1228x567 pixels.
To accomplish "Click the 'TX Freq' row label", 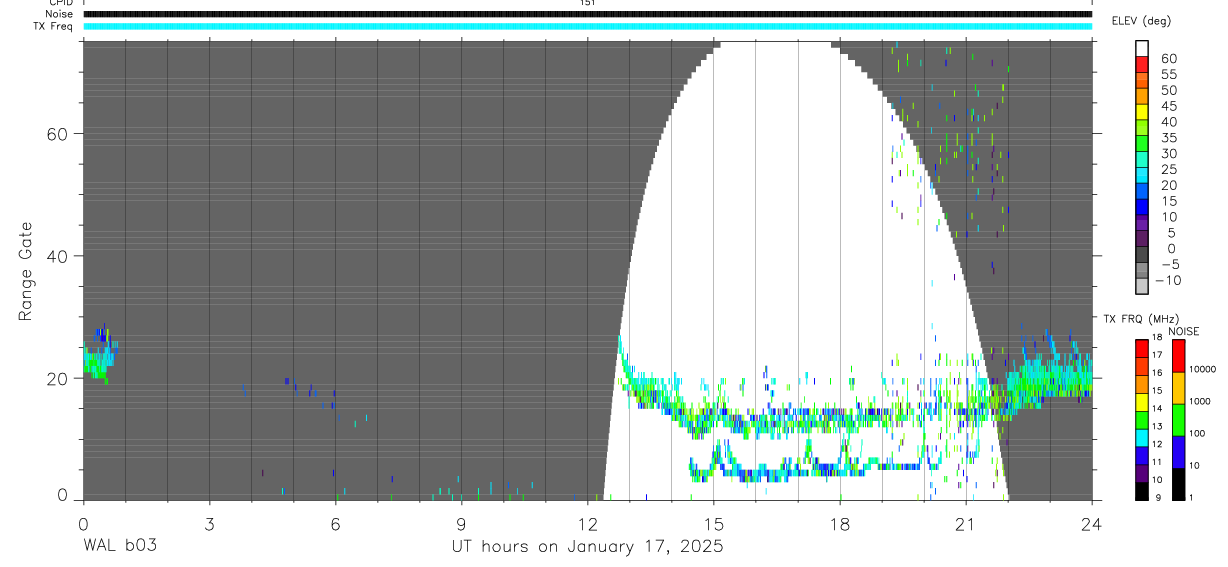I will pyautogui.click(x=53, y=26).
